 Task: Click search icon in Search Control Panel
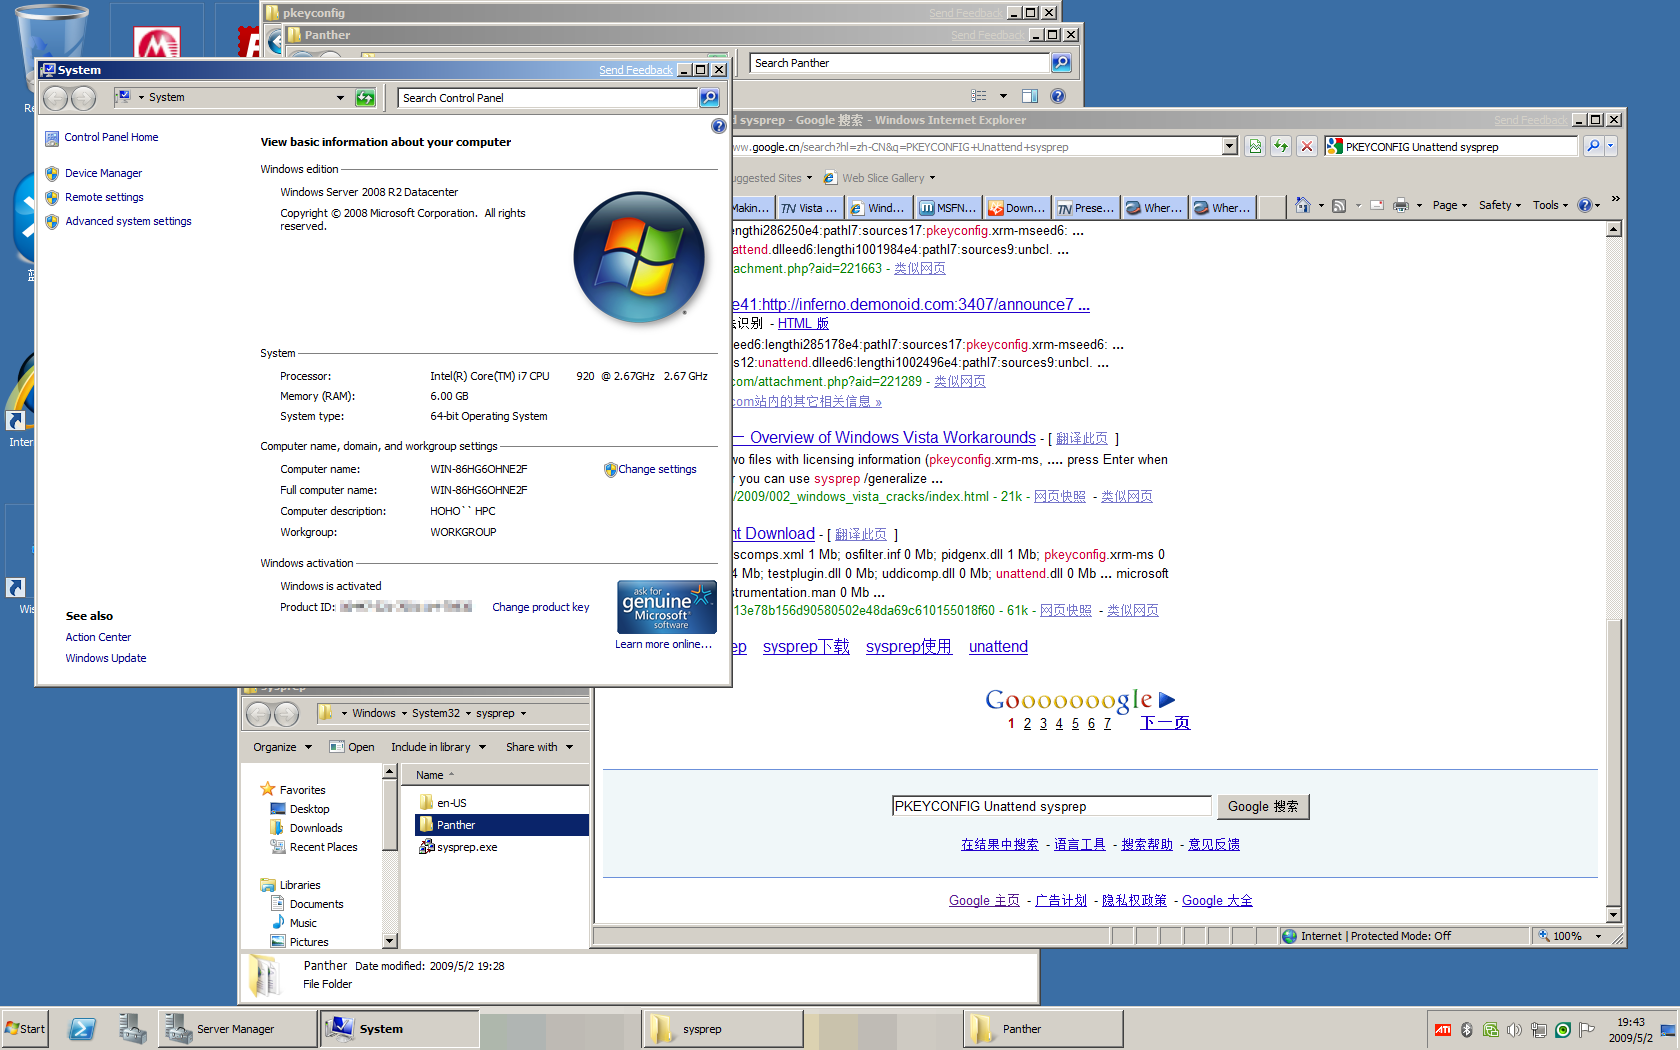[709, 97]
